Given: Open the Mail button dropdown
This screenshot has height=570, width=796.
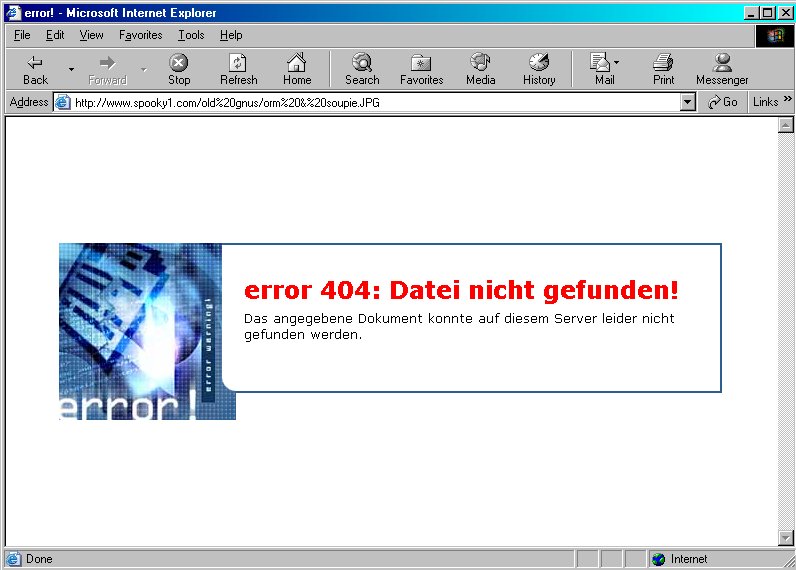Looking at the screenshot, I should coord(617,63).
